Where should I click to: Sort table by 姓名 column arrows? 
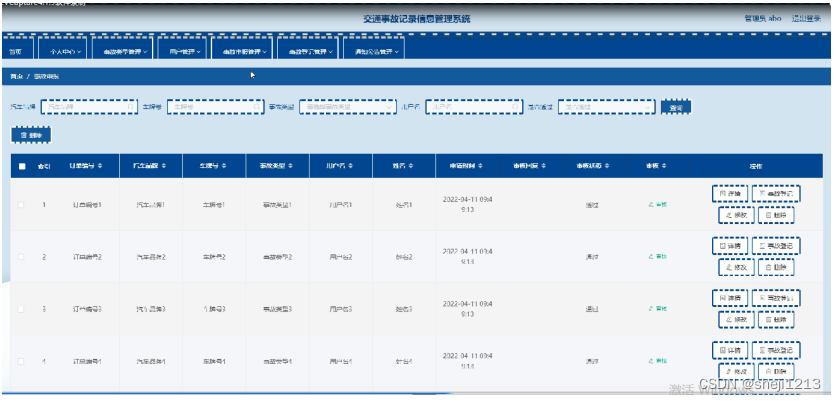click(x=411, y=166)
